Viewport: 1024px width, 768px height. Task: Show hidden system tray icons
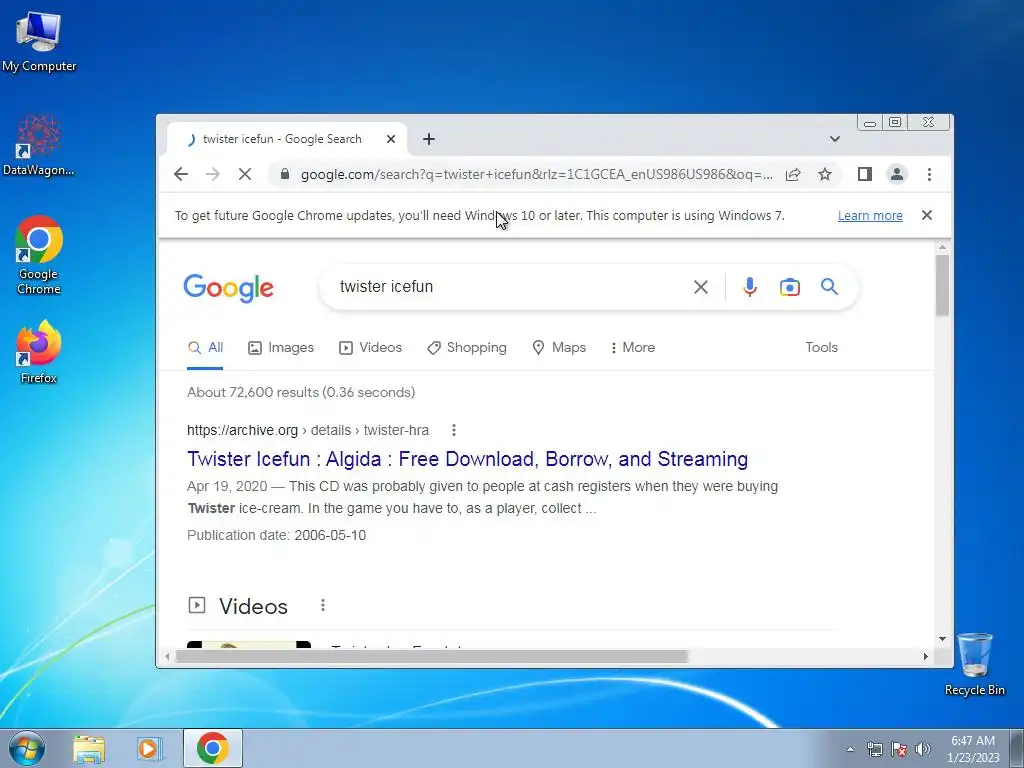pyautogui.click(x=850, y=749)
